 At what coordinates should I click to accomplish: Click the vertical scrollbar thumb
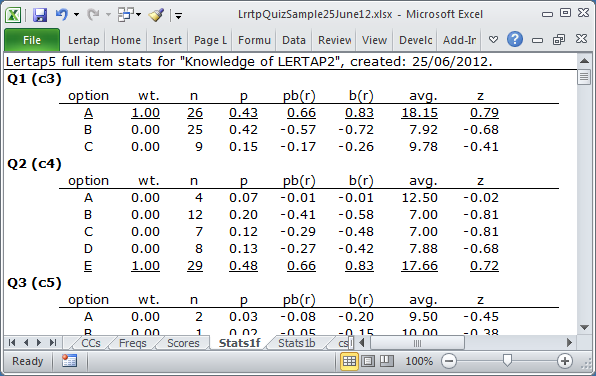point(584,77)
